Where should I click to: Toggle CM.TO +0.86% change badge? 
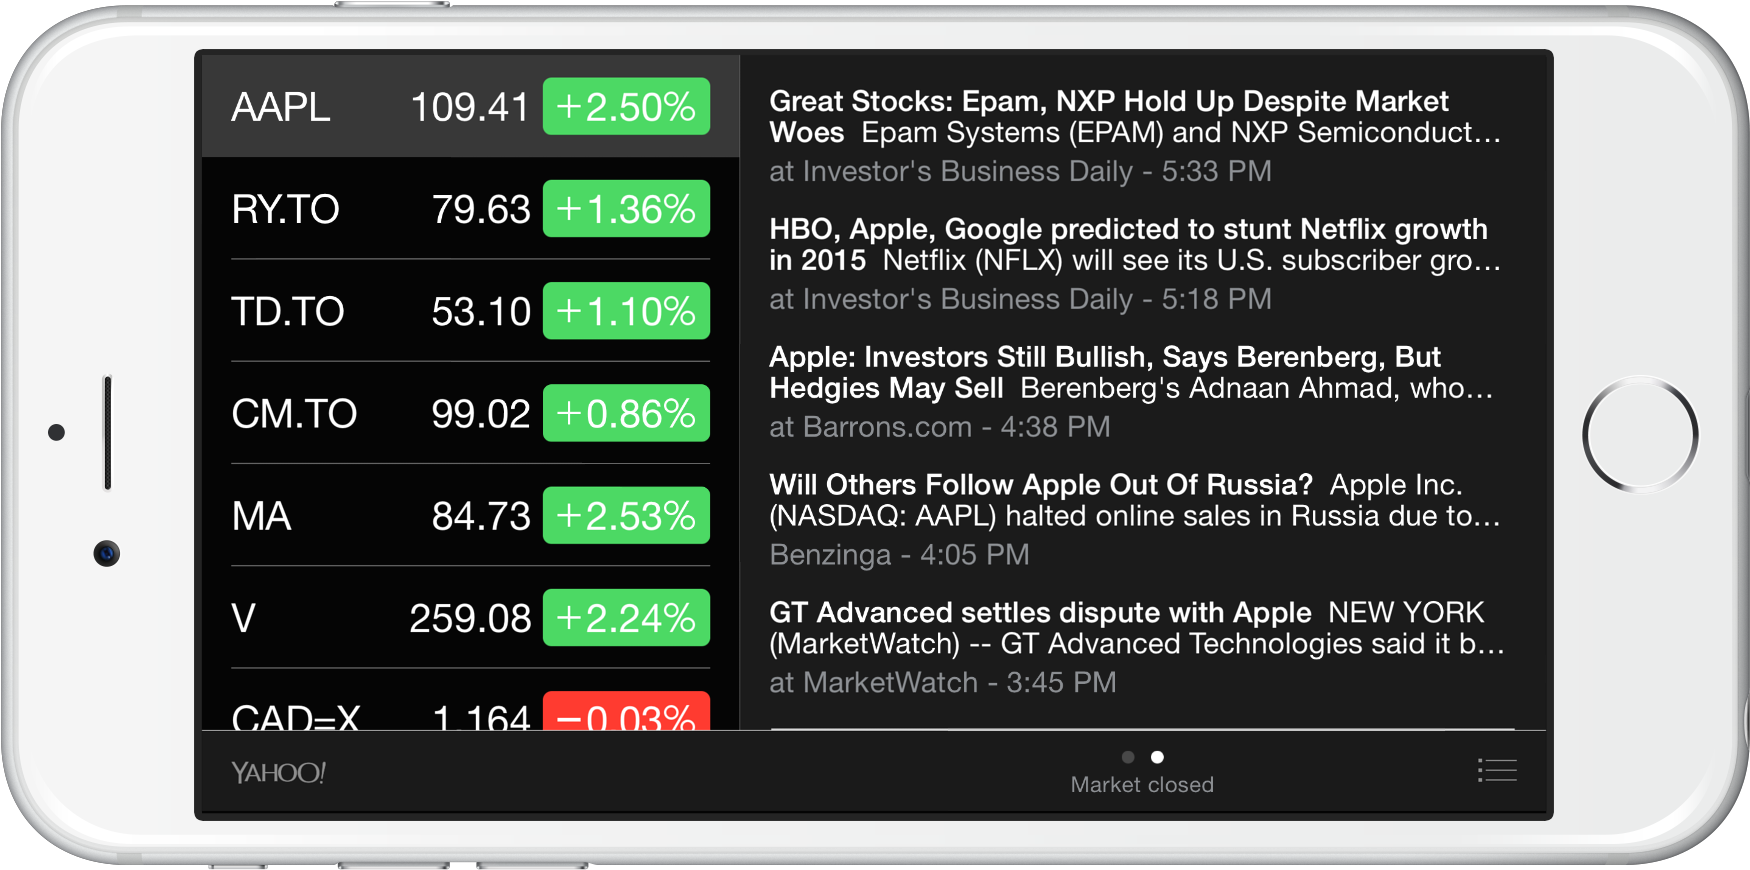tap(626, 413)
